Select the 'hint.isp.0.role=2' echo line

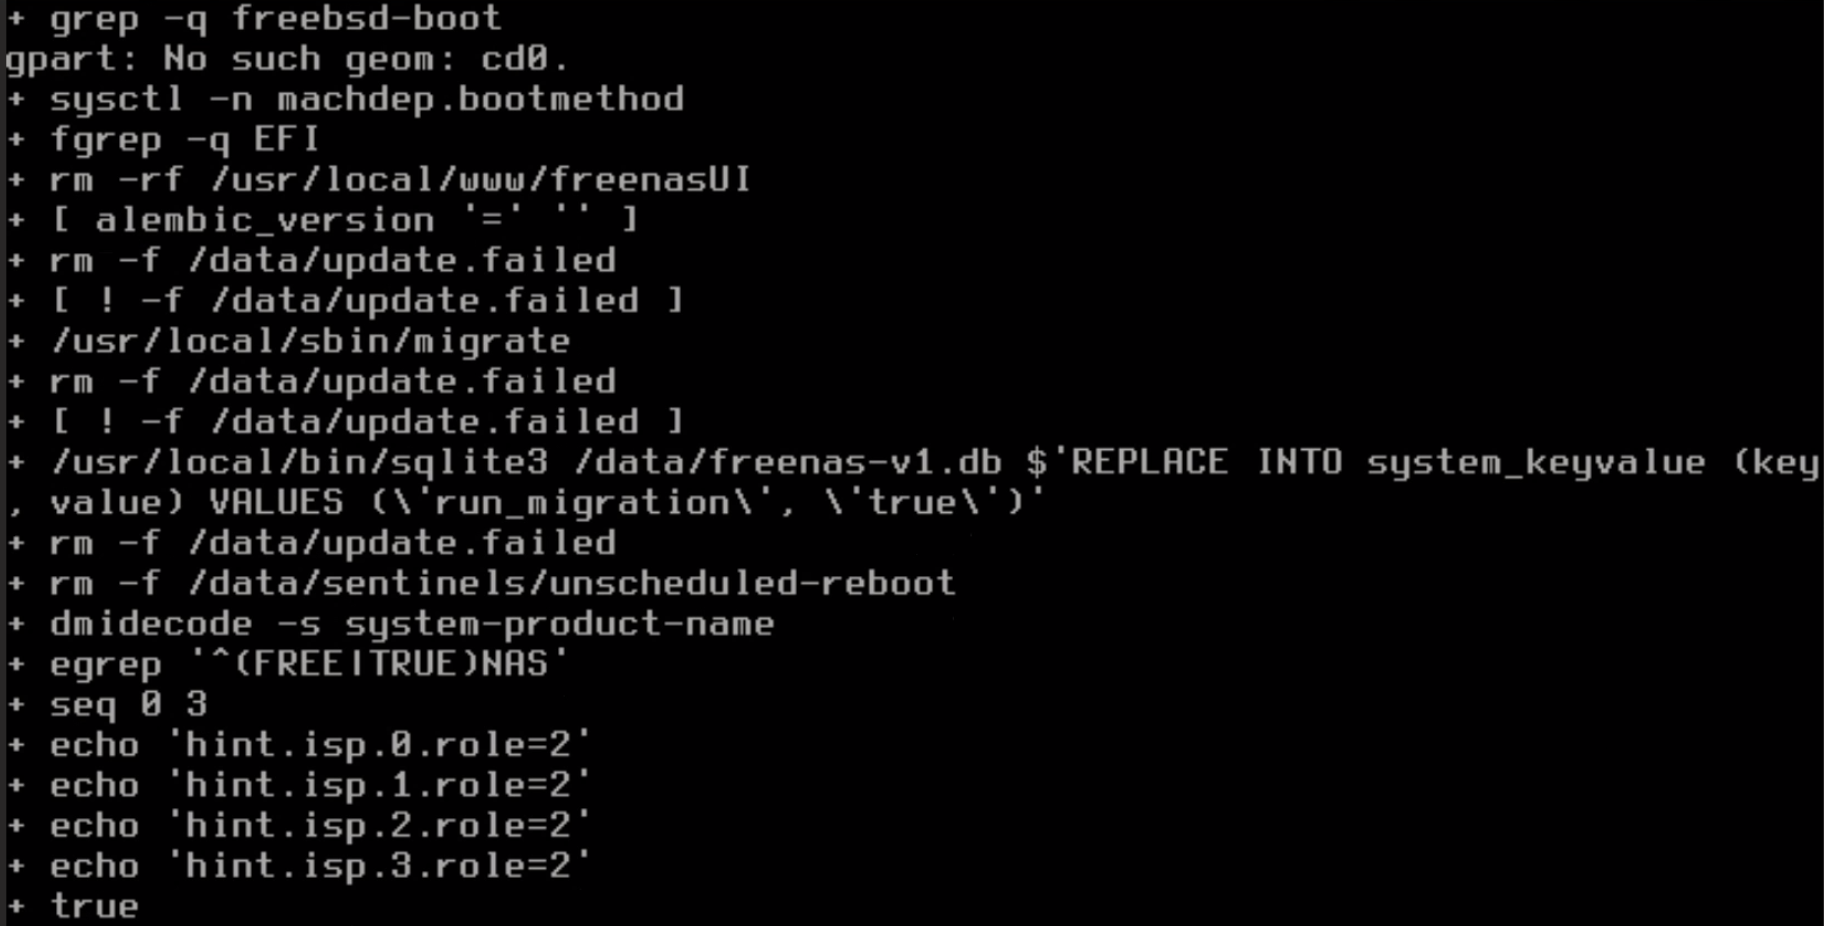tap(299, 745)
